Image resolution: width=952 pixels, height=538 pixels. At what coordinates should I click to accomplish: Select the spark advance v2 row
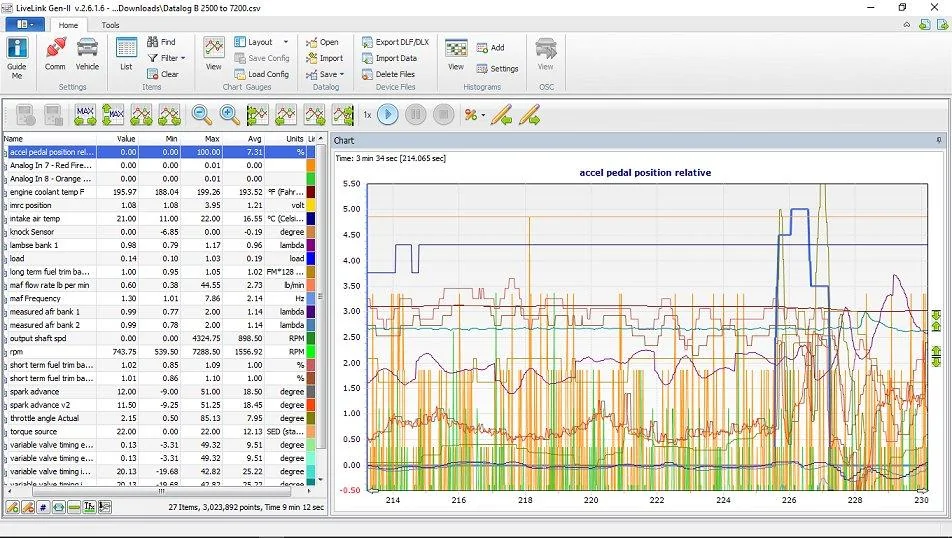(159, 405)
